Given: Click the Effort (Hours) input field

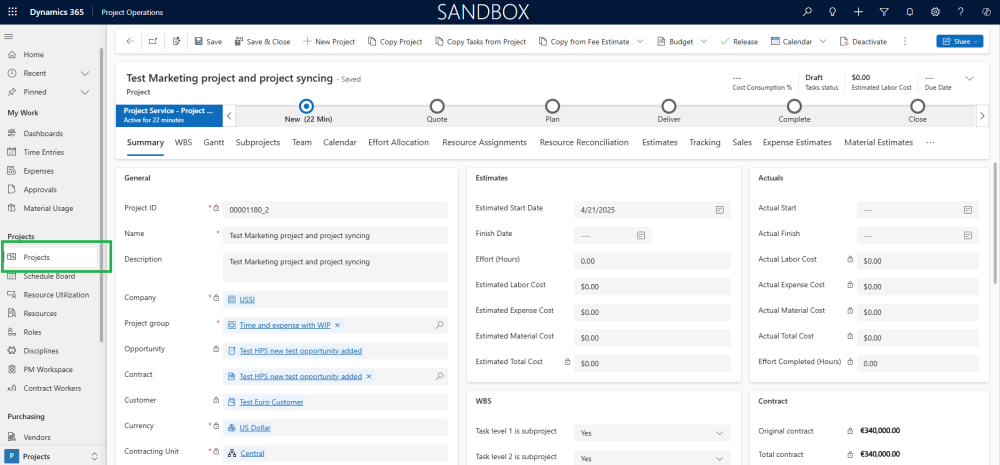Looking at the screenshot, I should (x=652, y=261).
